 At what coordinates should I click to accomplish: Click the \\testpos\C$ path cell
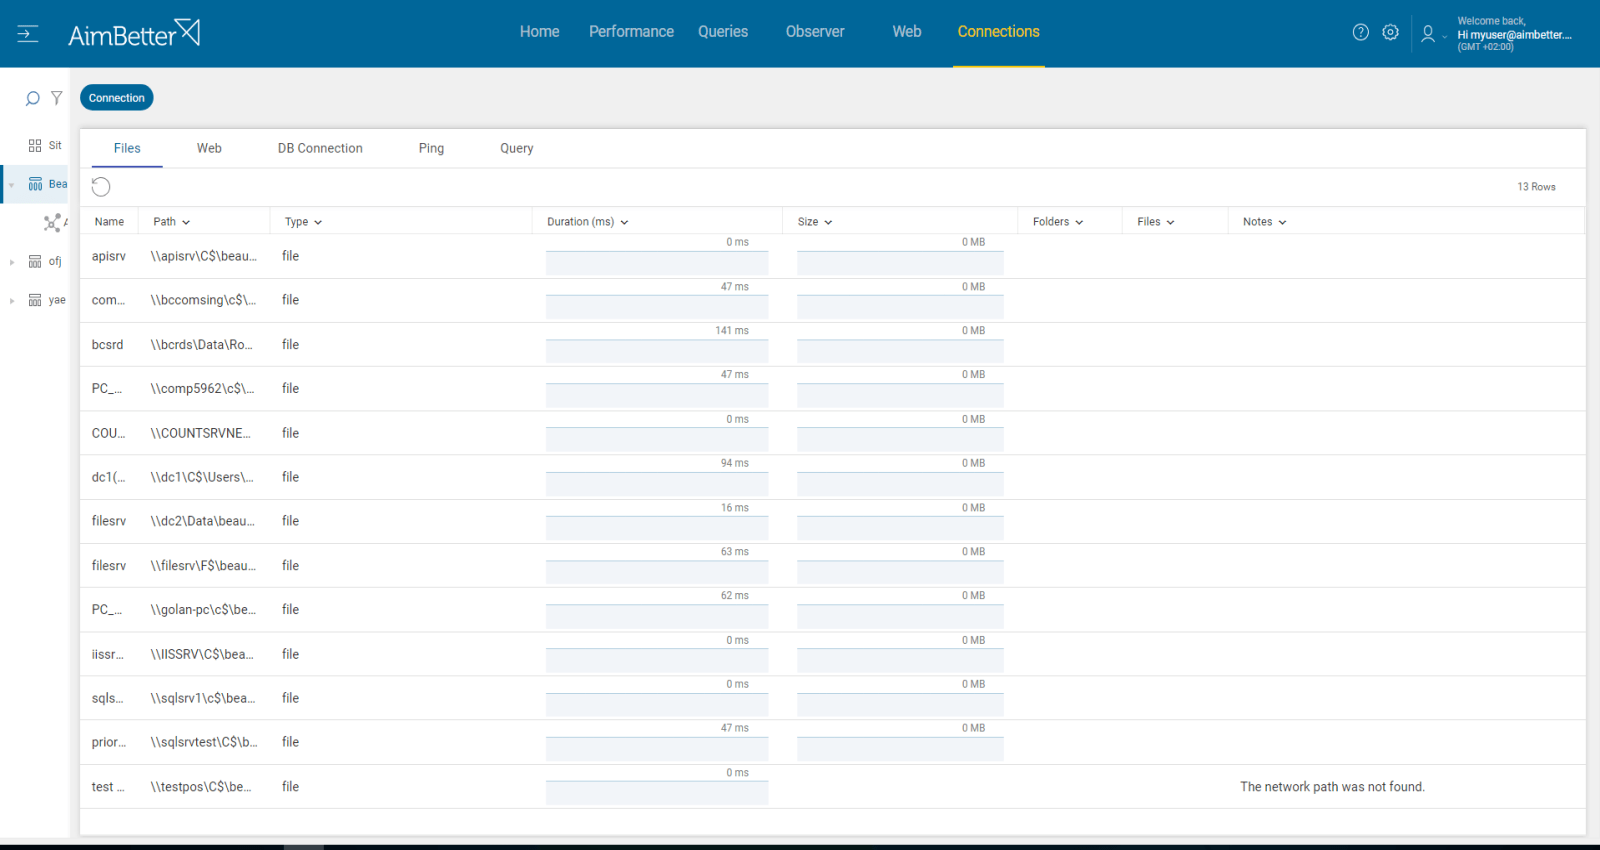tap(201, 787)
